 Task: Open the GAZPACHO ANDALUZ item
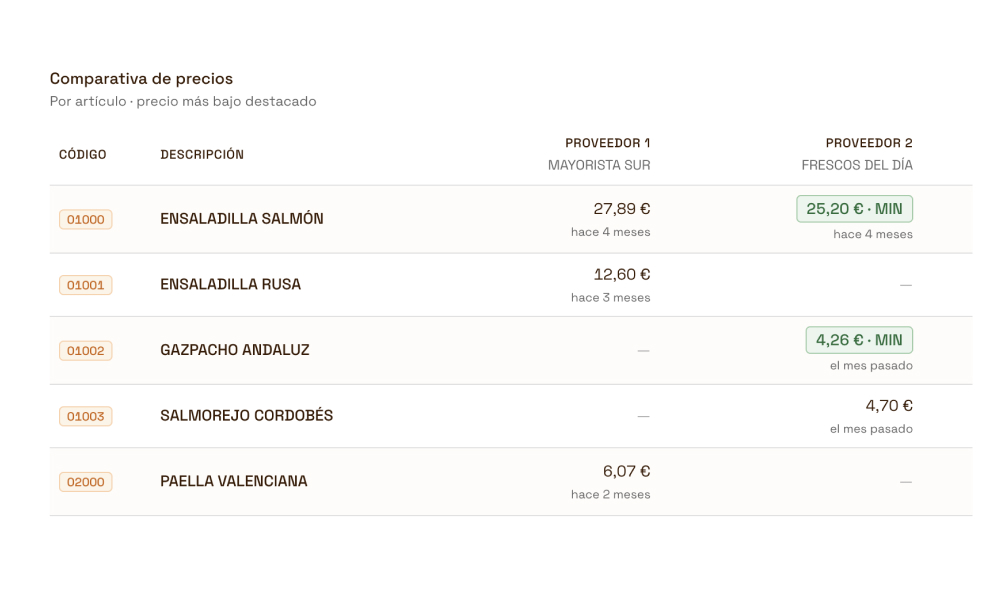(235, 350)
